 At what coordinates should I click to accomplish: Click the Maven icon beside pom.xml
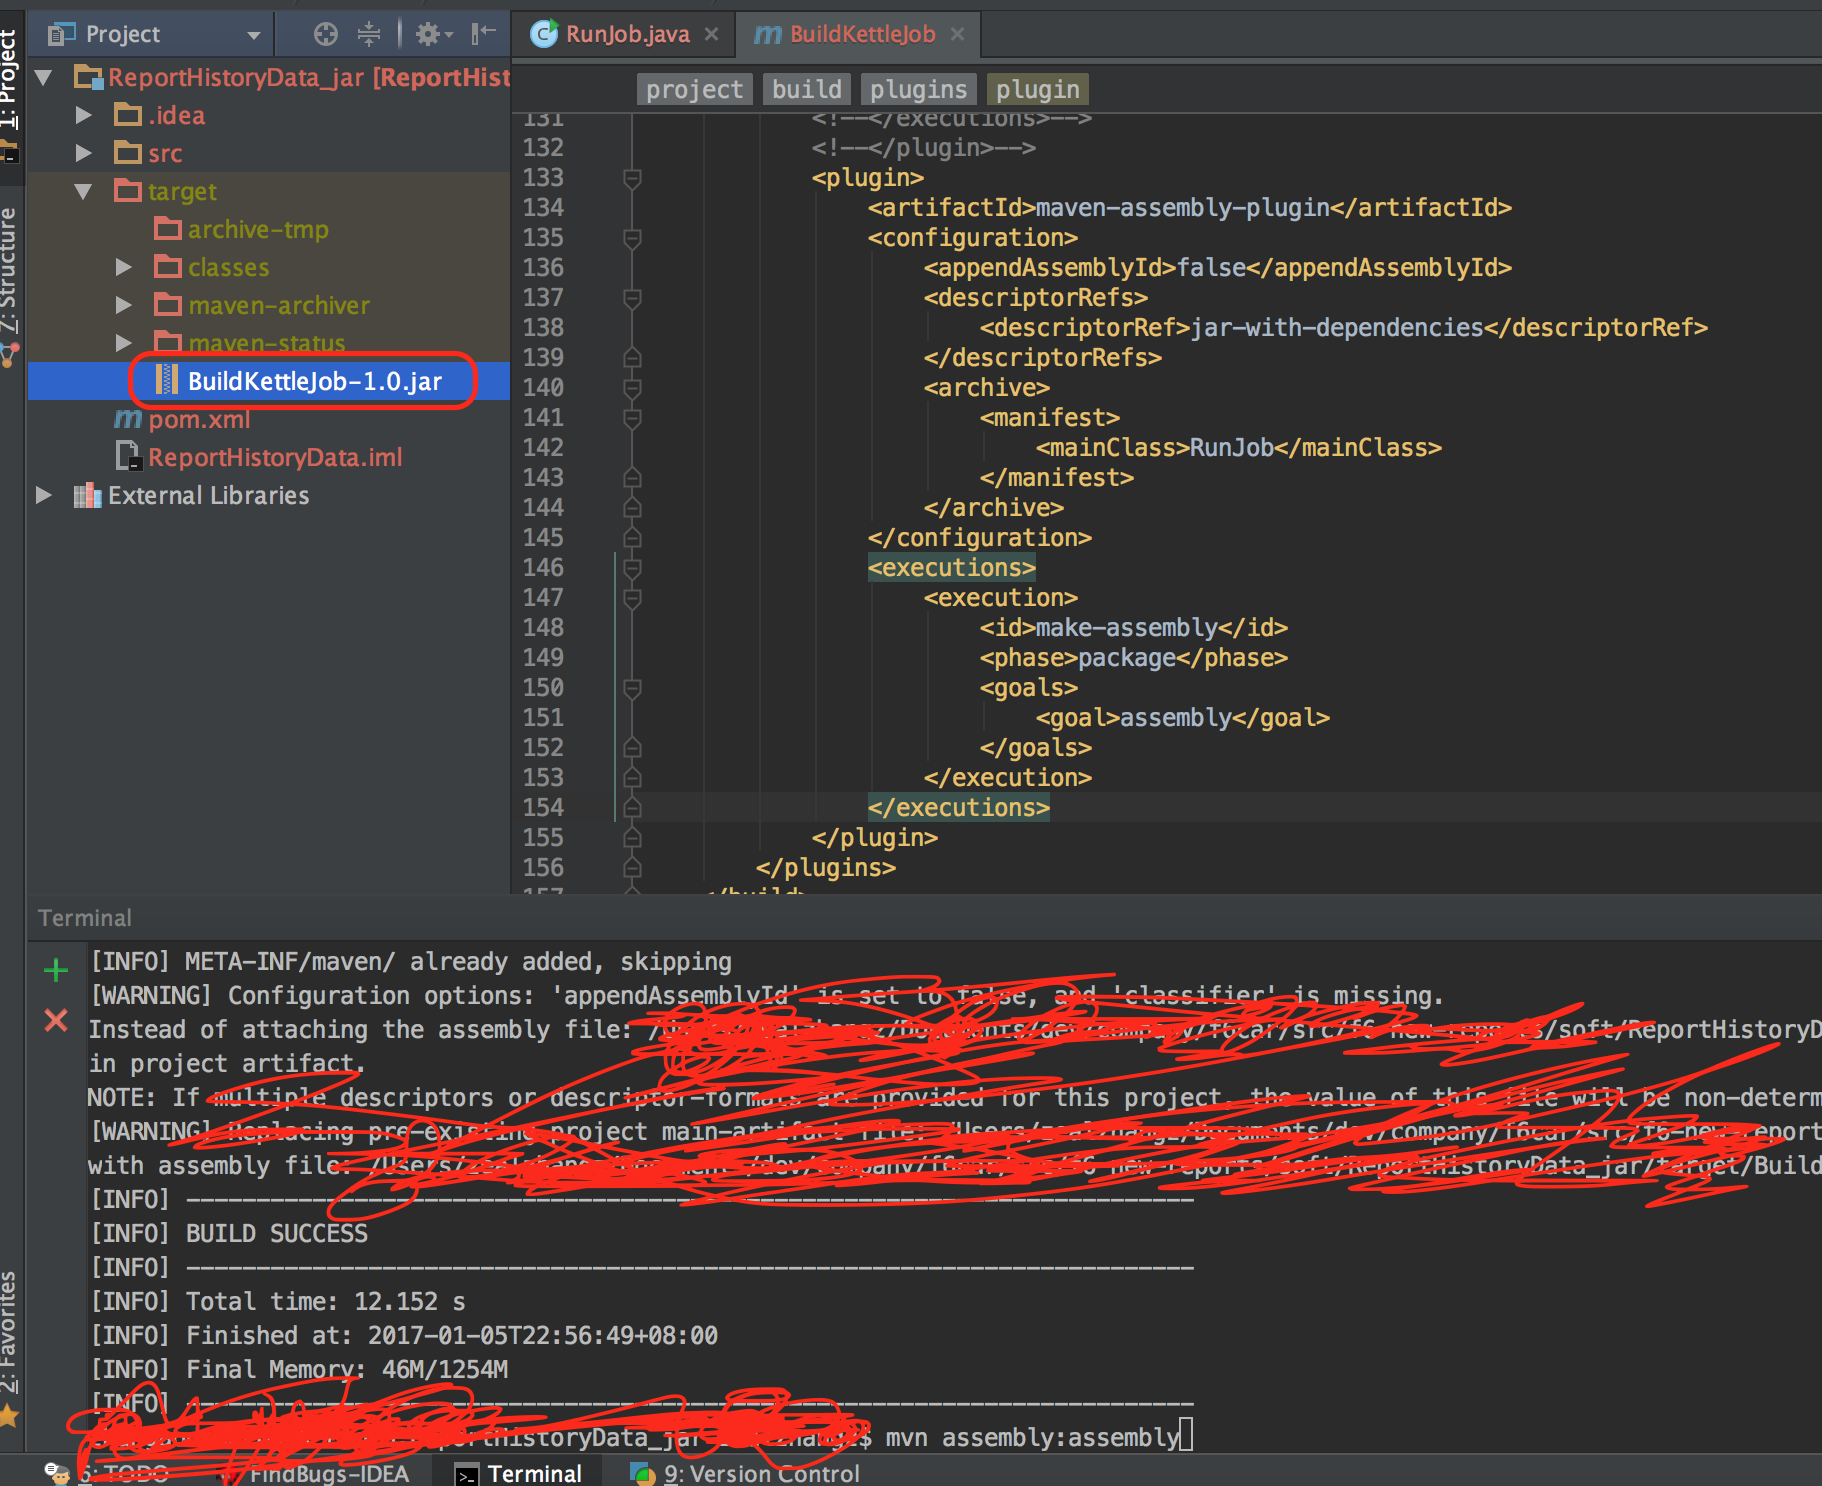[x=128, y=419]
